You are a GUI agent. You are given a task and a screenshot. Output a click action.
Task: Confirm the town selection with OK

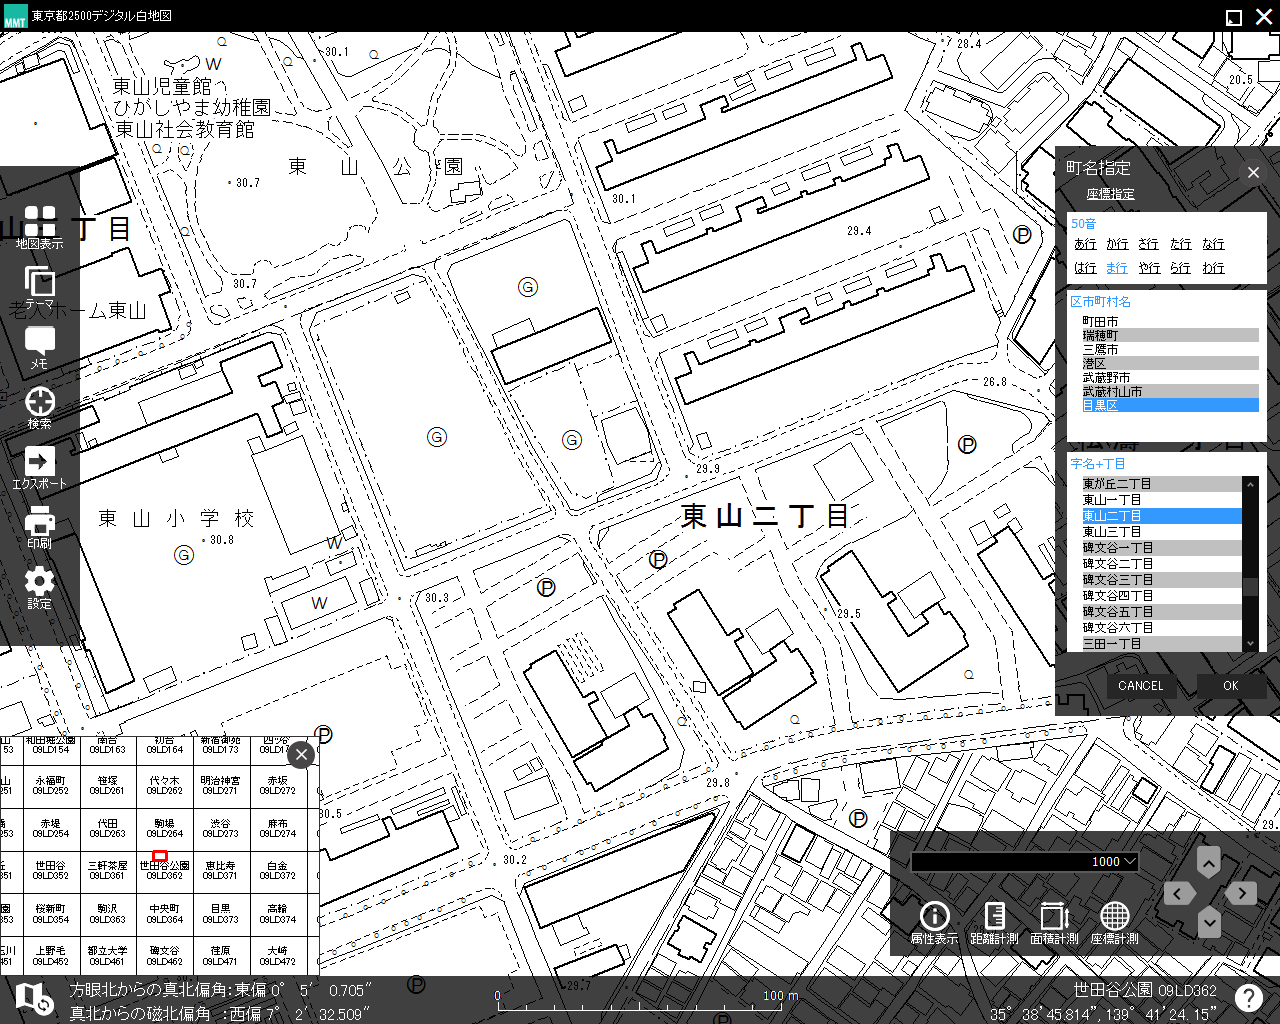coord(1230,685)
